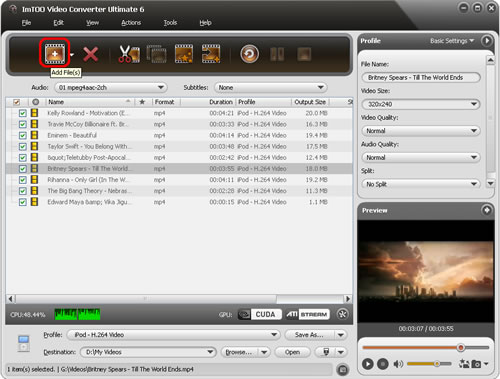Screen dimensions: 500x379
Task: Uncheck the Taylor Swift - You Belong With checkbox
Action: (22, 147)
